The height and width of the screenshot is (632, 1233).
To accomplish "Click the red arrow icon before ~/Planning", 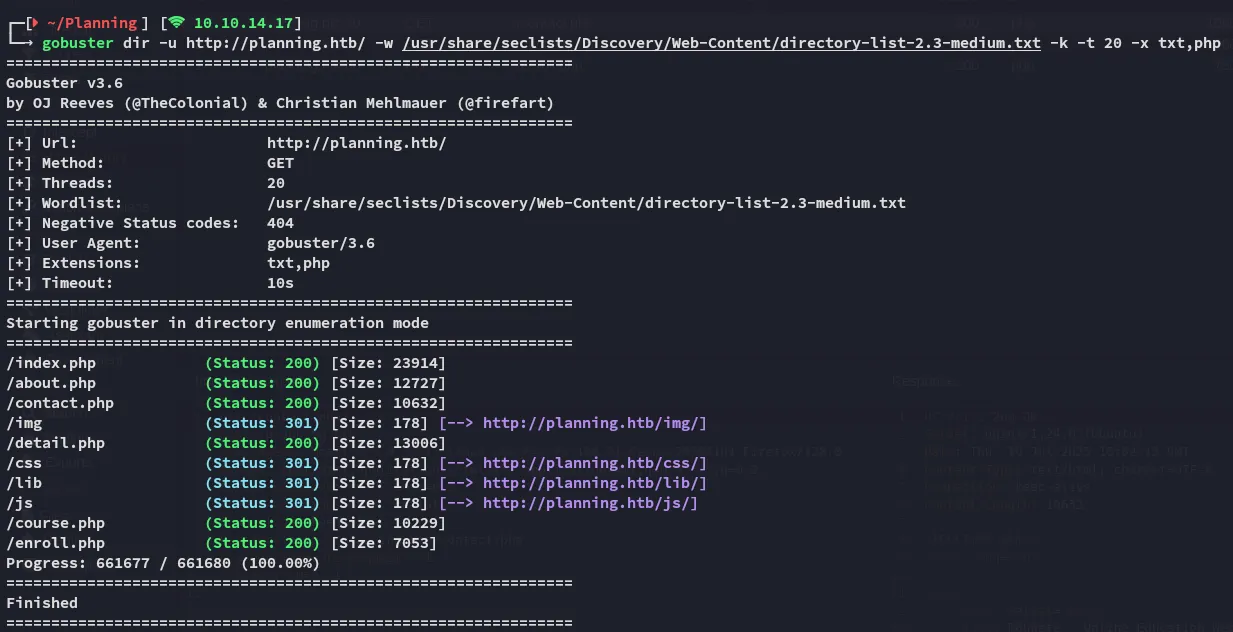I will [36, 22].
